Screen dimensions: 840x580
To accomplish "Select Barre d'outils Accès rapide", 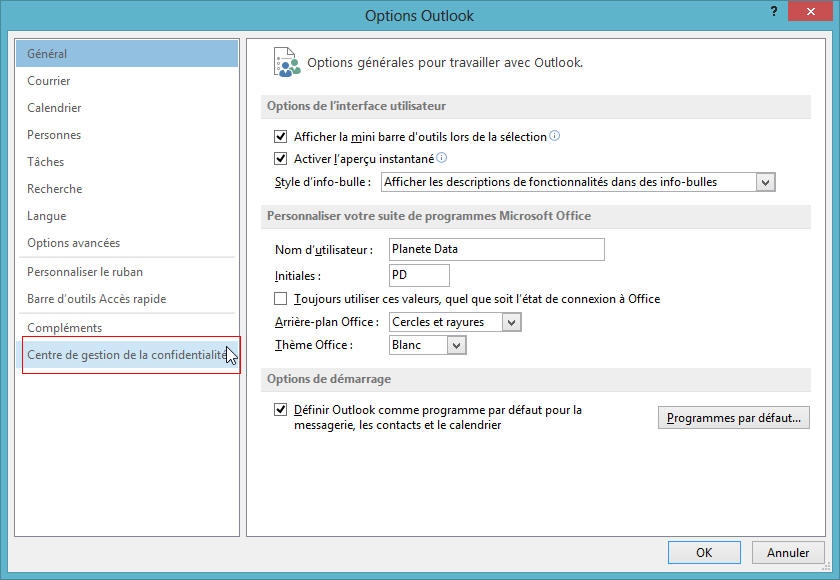I will tap(127, 299).
